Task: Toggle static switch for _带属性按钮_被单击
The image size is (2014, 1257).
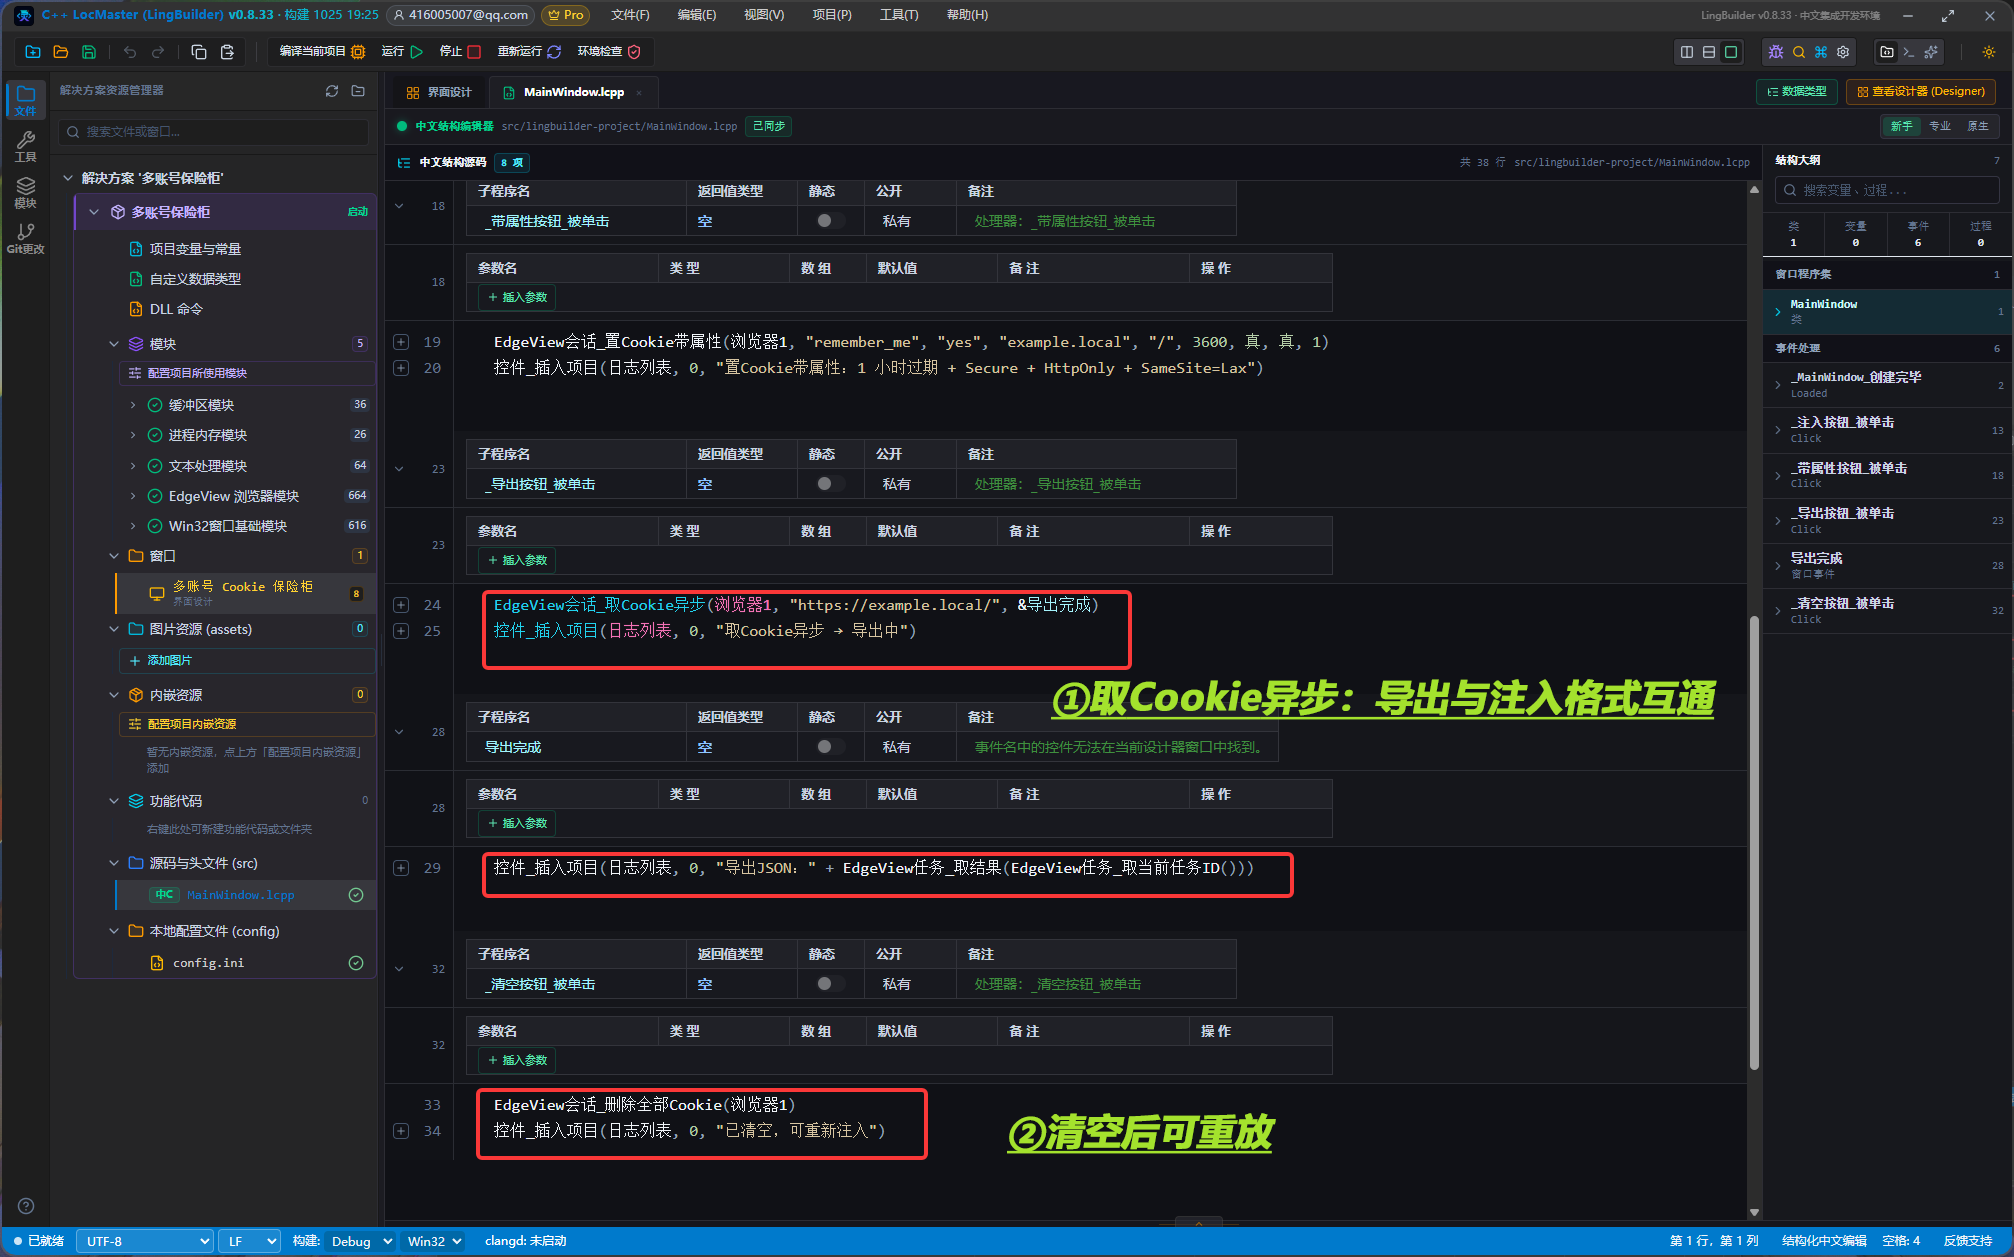Action: pos(828,221)
